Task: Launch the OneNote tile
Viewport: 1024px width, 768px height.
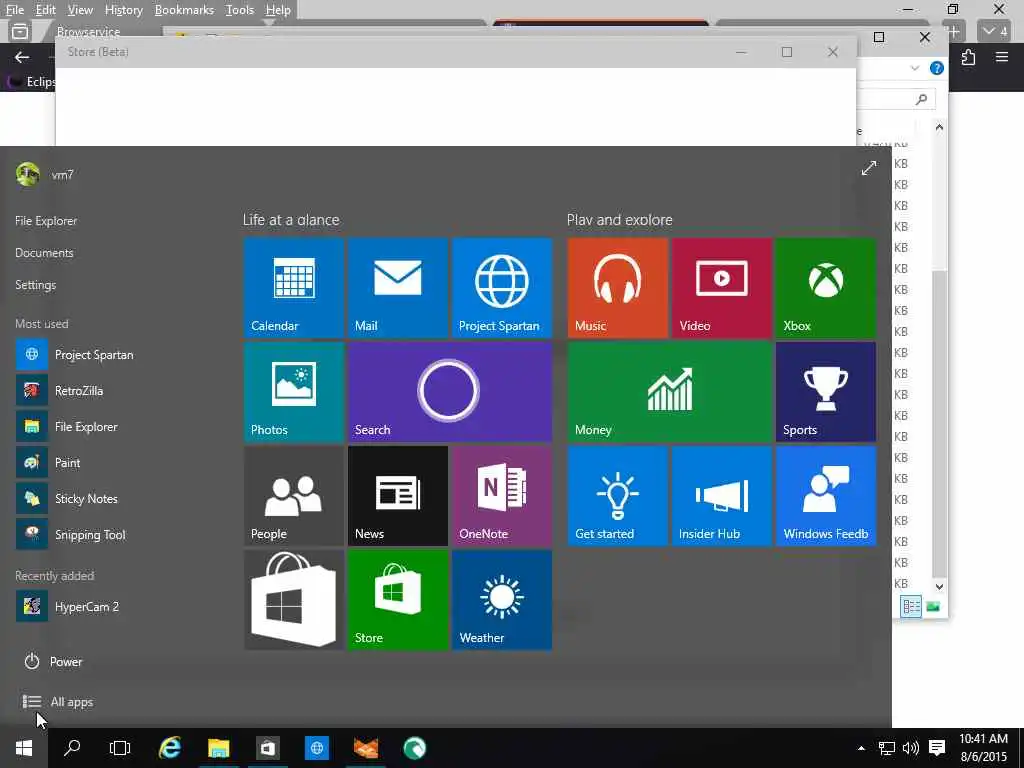Action: pos(502,496)
